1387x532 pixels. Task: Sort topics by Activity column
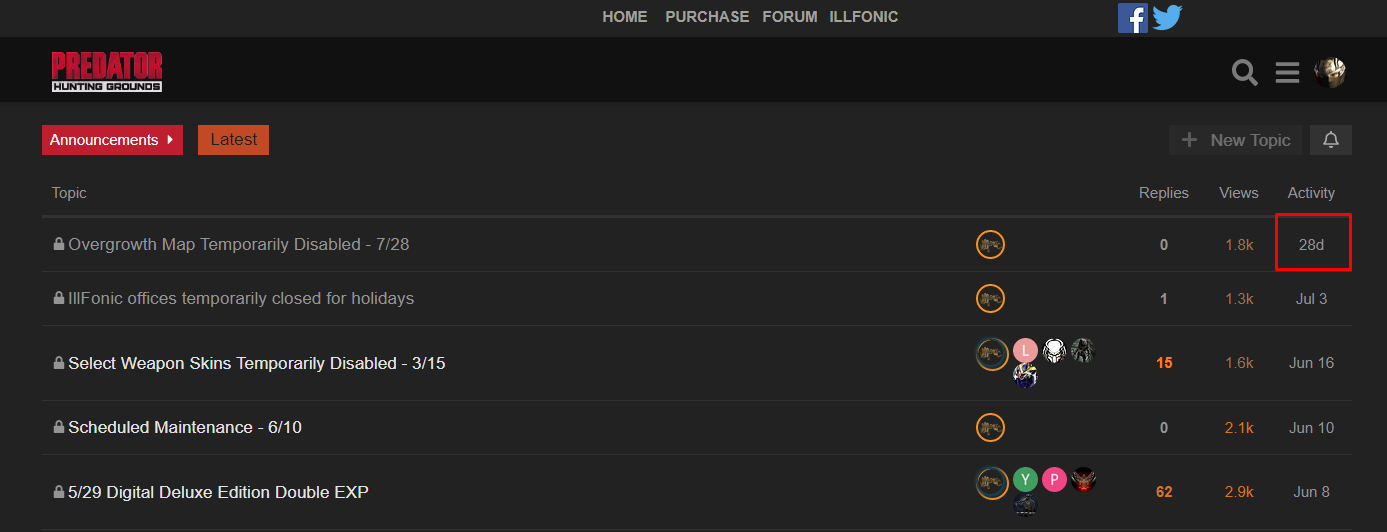[x=1311, y=193]
